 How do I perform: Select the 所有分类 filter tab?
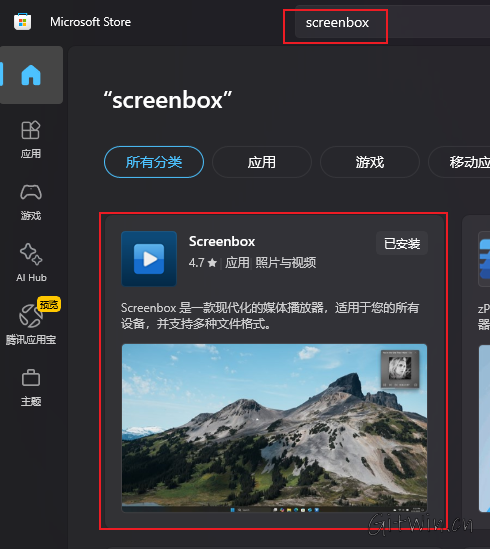[154, 162]
